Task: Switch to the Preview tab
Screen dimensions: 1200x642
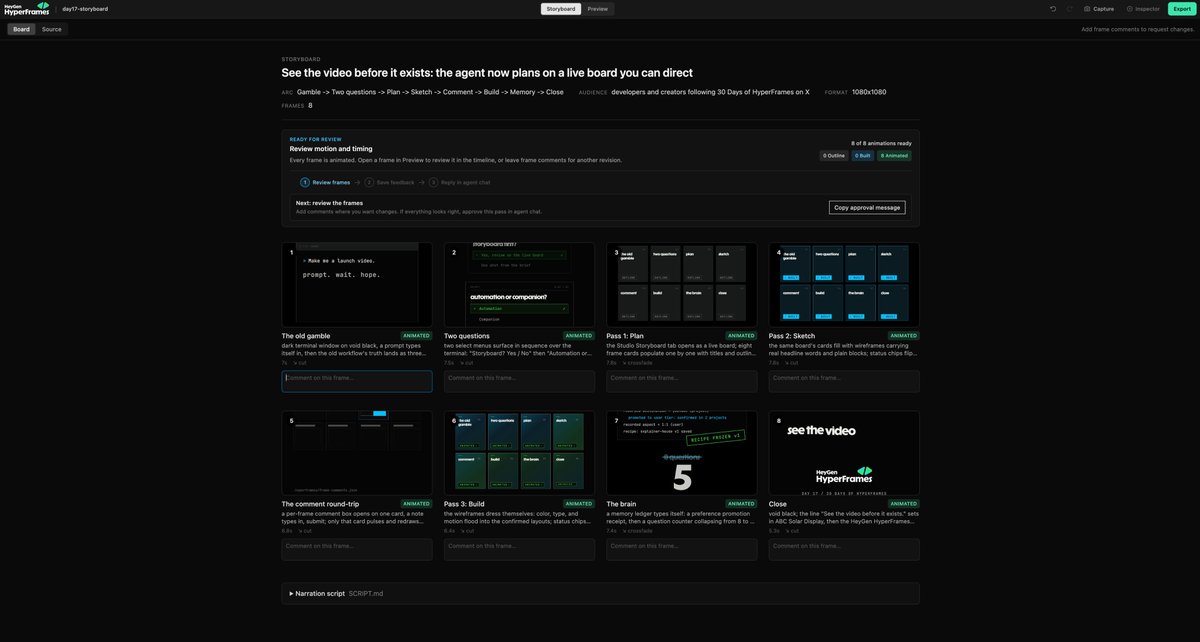Action: [x=597, y=9]
